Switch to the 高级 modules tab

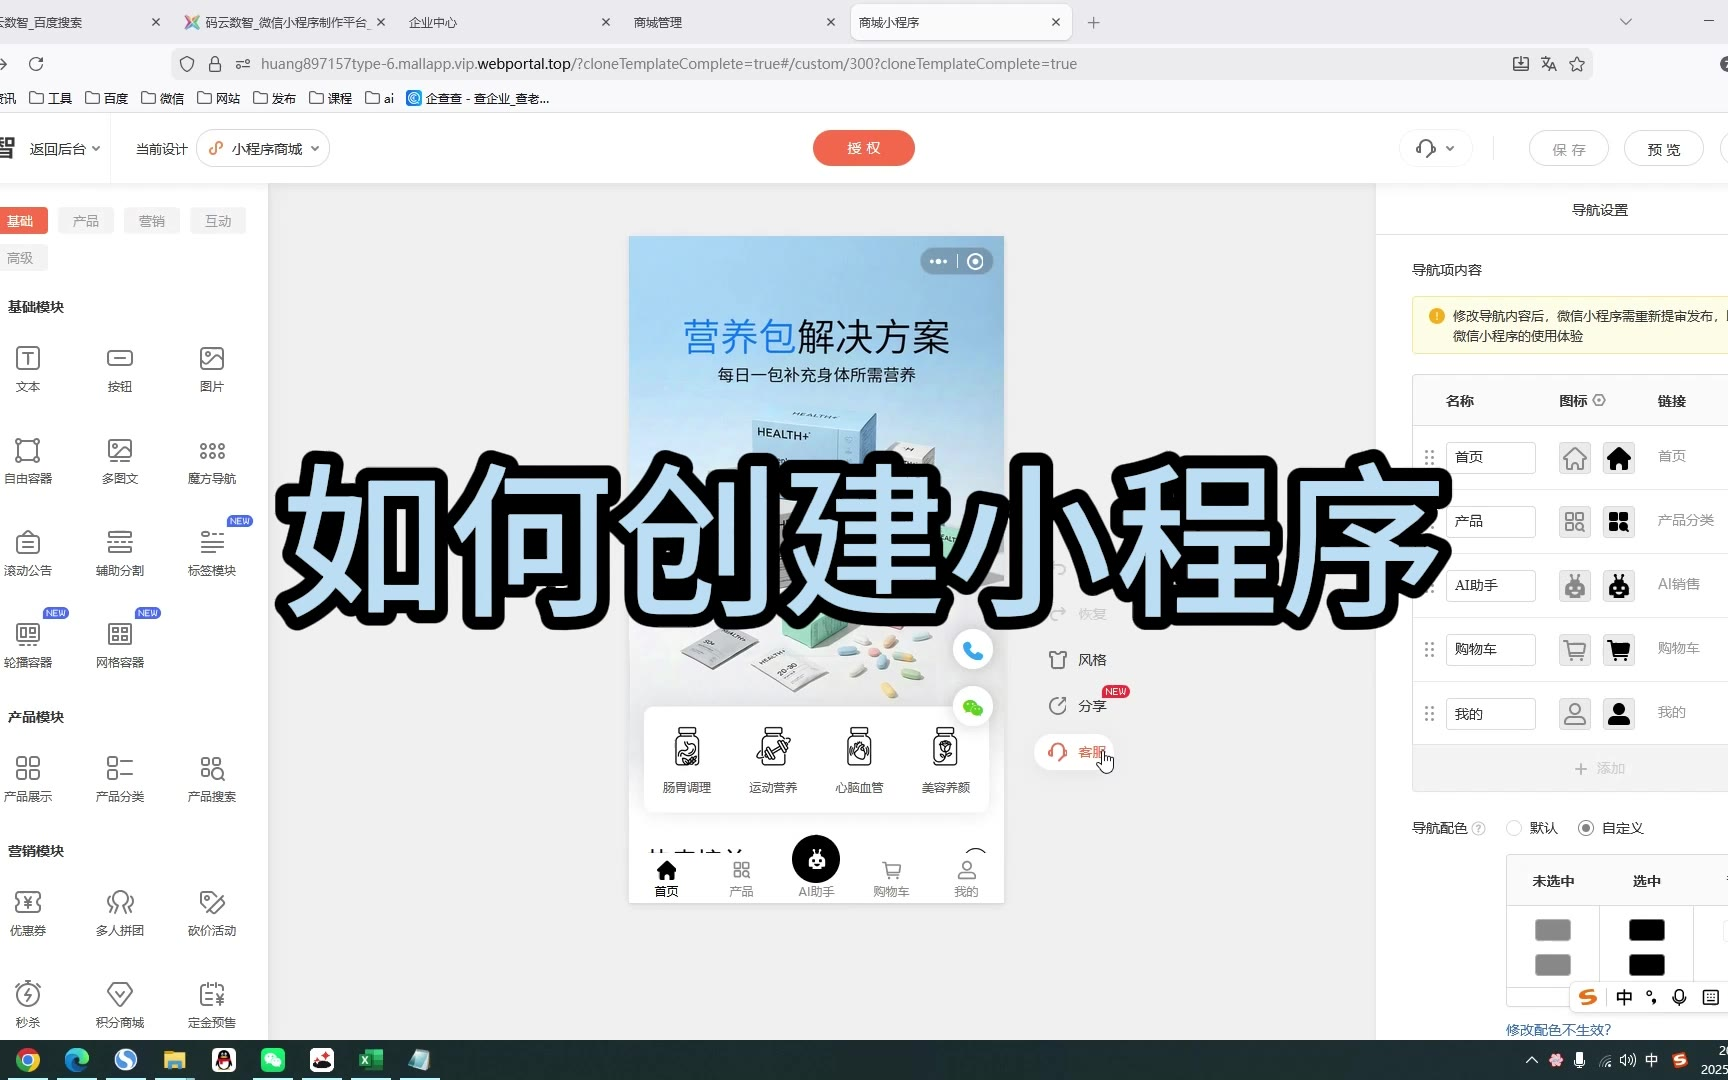pos(20,258)
